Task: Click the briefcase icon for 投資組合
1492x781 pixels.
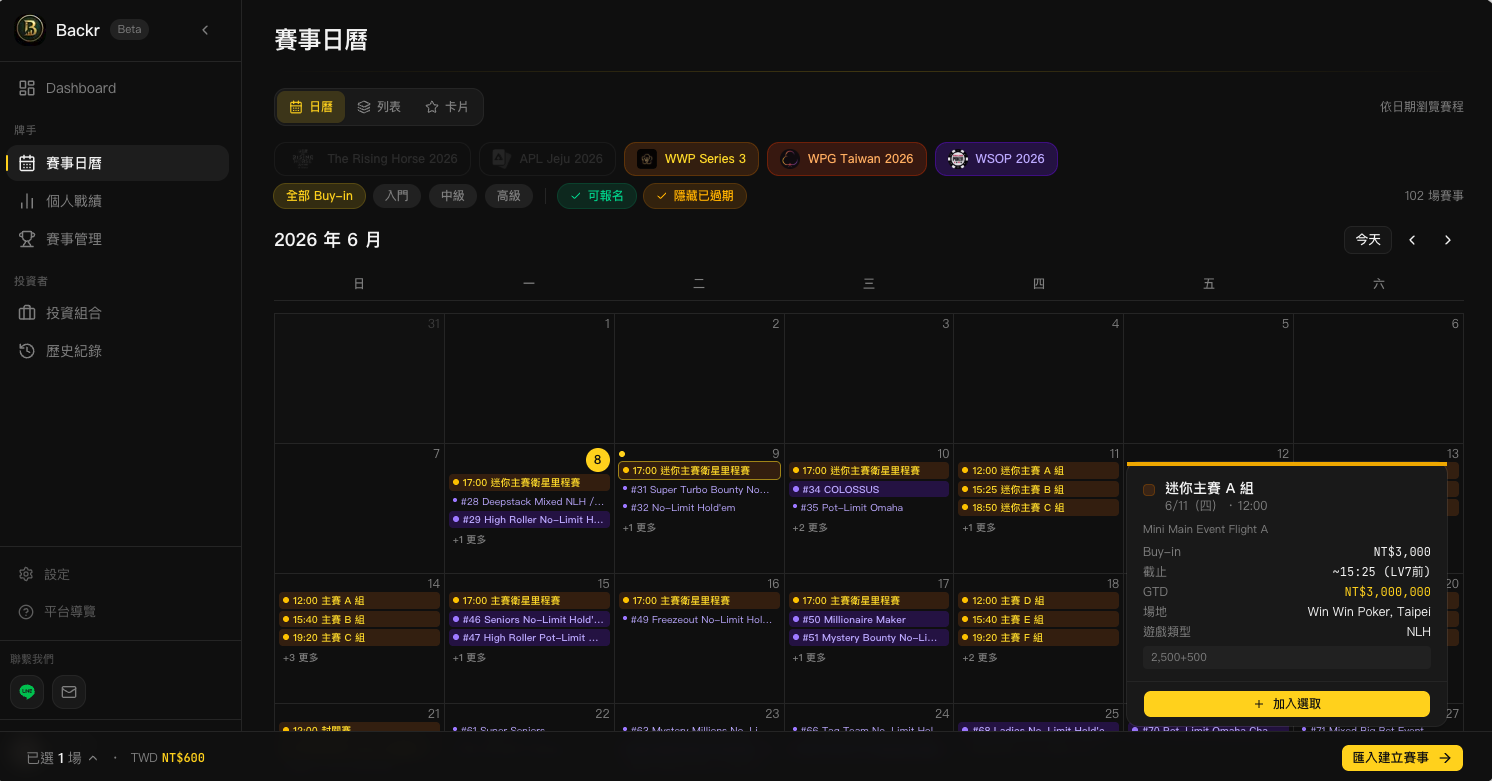Action: [x=27, y=313]
